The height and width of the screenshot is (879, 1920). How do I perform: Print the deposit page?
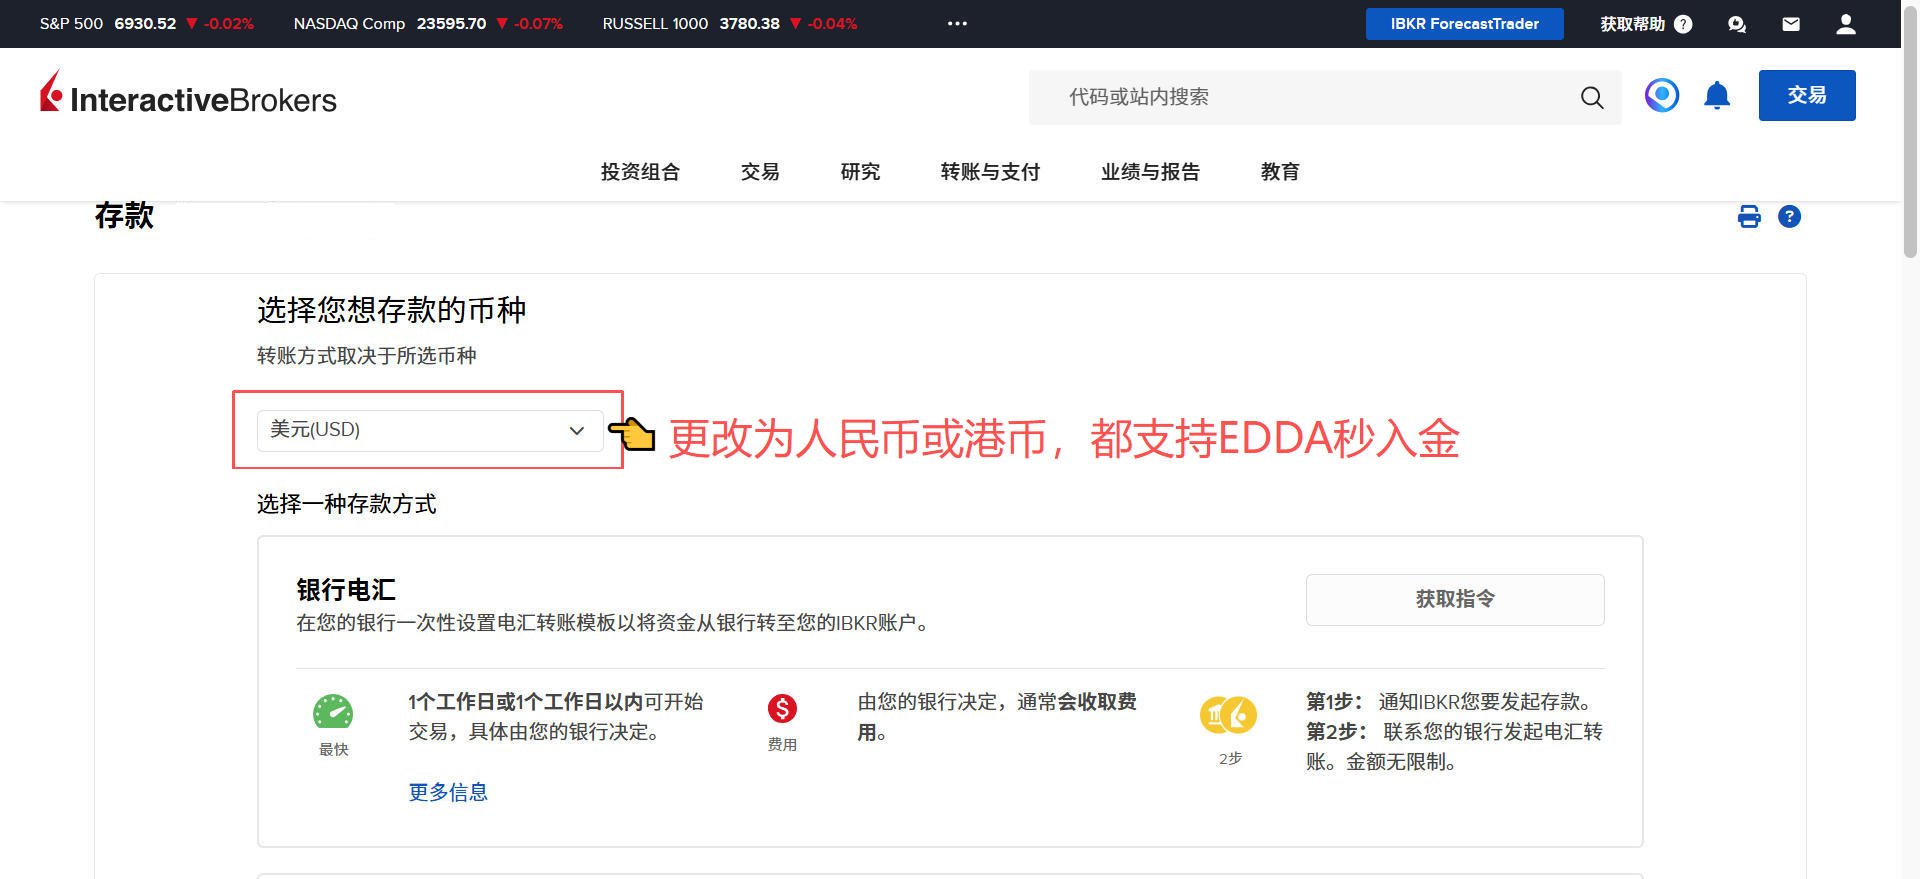(x=1749, y=217)
